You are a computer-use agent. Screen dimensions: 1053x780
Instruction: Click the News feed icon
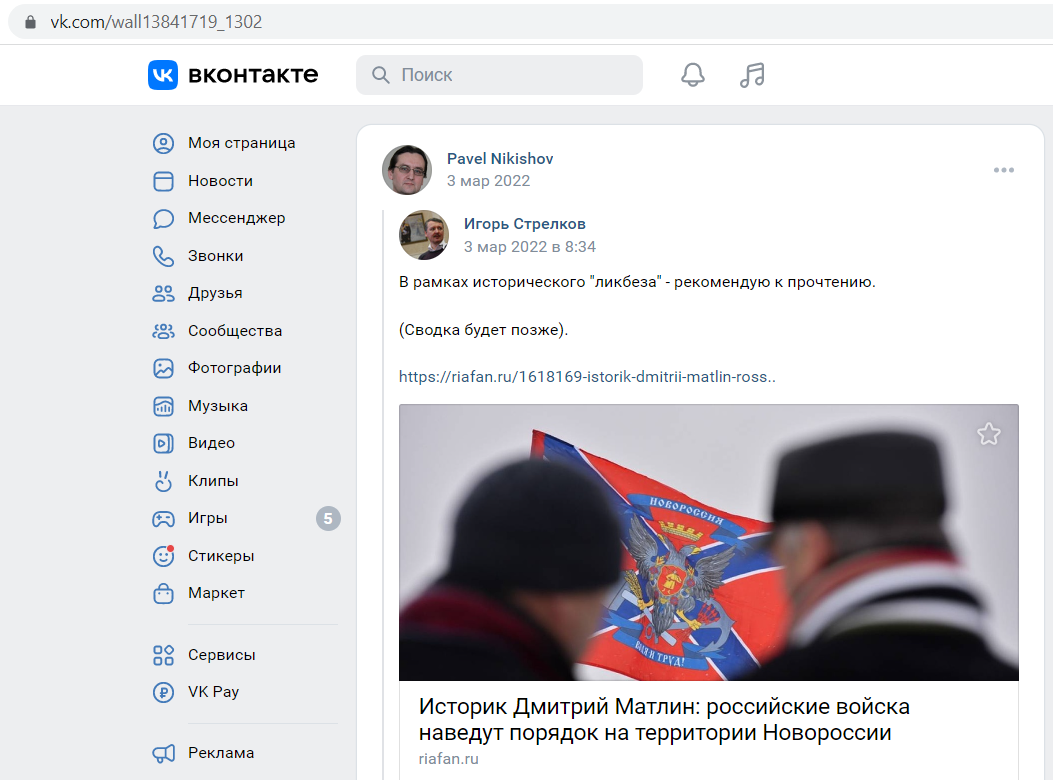[x=163, y=181]
